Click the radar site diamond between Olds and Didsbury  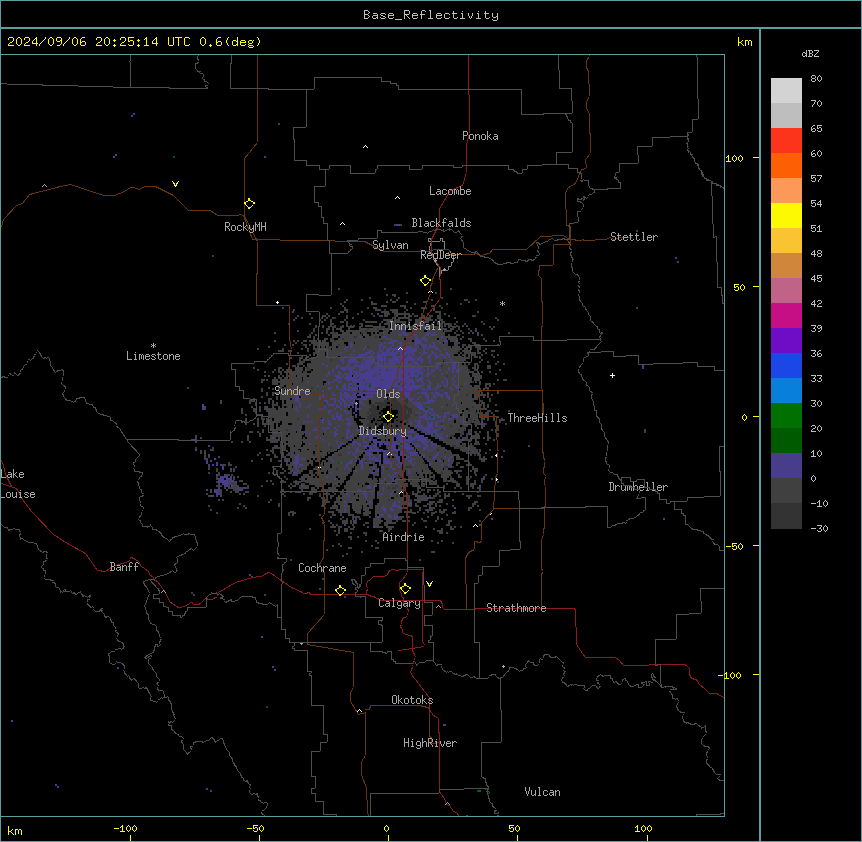(388, 417)
